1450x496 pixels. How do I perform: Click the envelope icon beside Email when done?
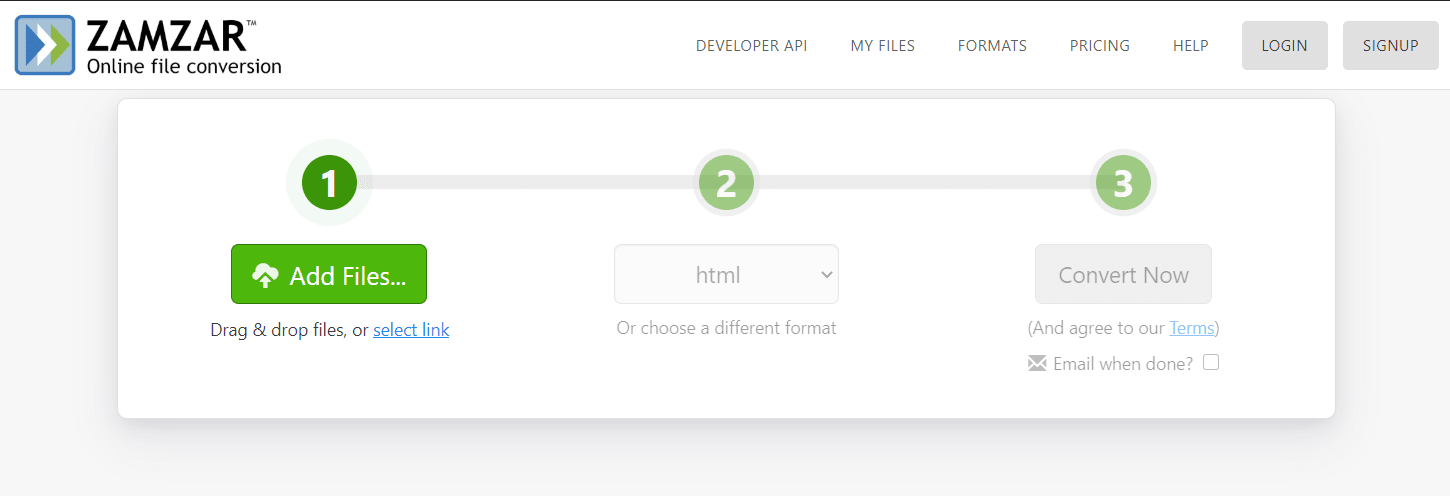click(1037, 364)
